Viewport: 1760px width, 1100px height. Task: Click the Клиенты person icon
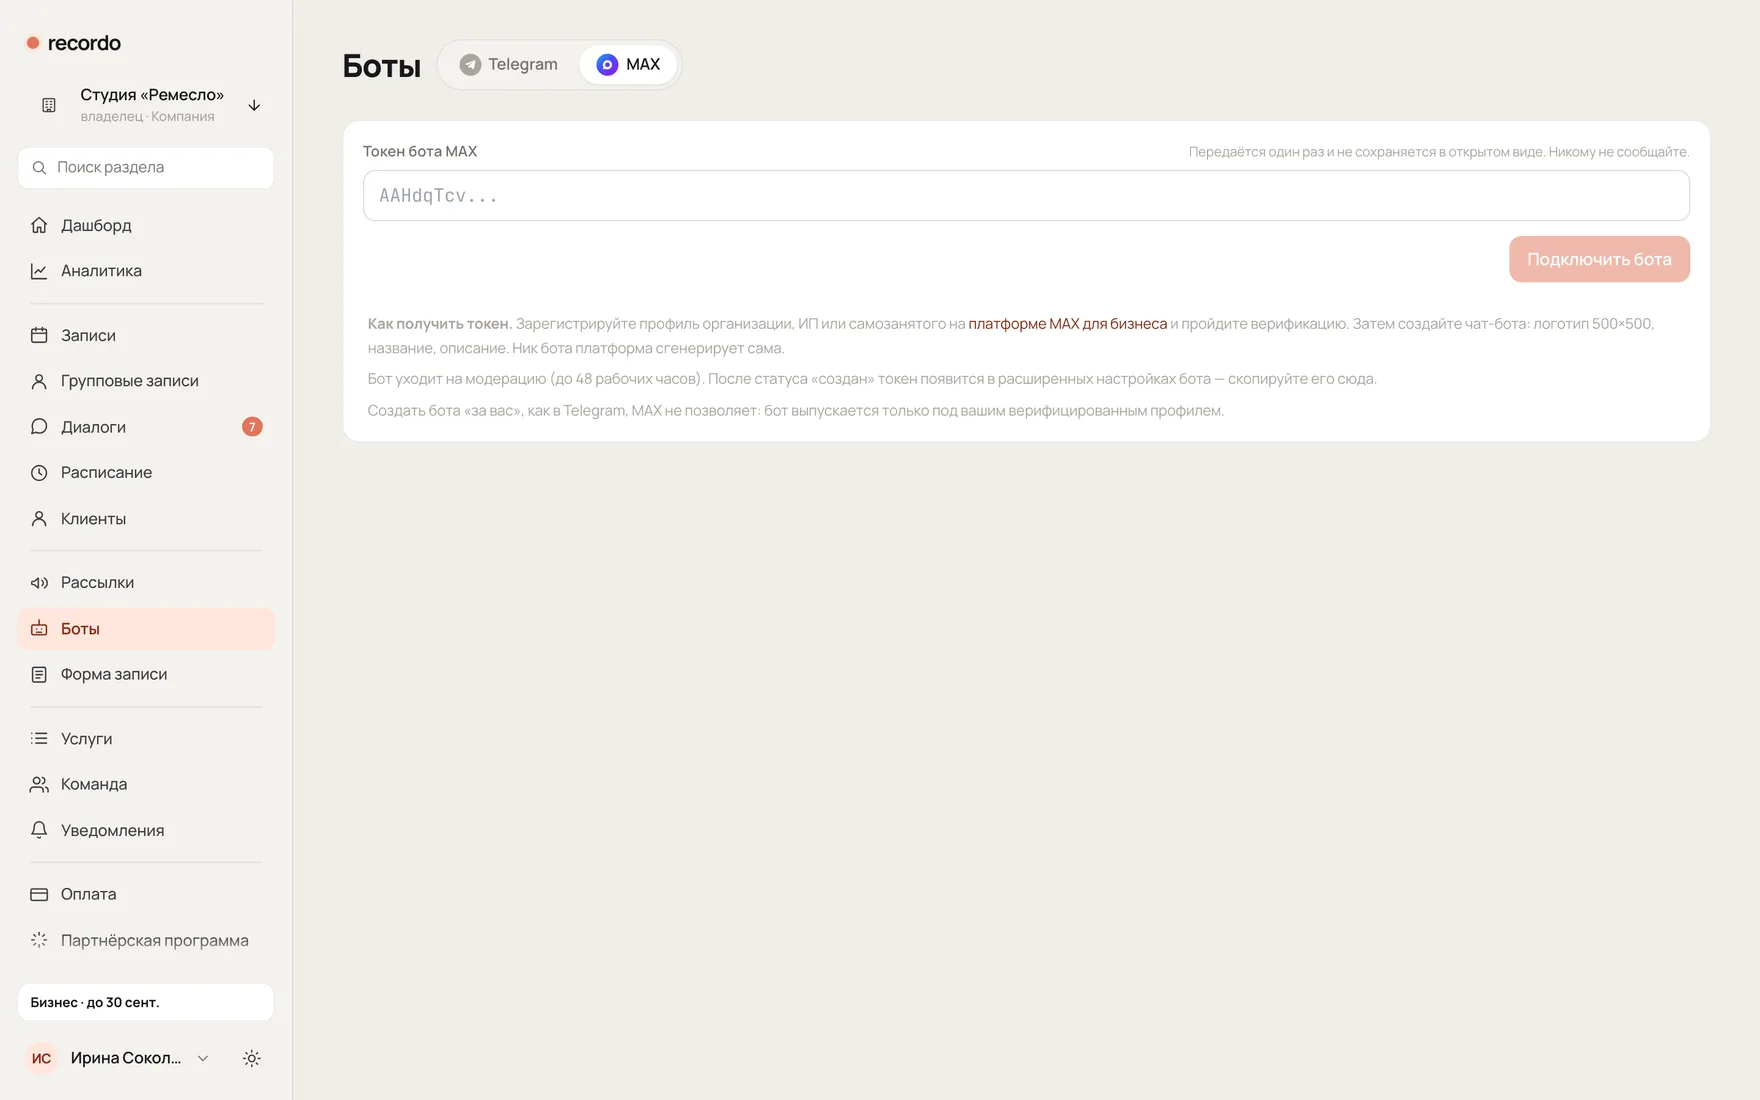click(x=39, y=519)
